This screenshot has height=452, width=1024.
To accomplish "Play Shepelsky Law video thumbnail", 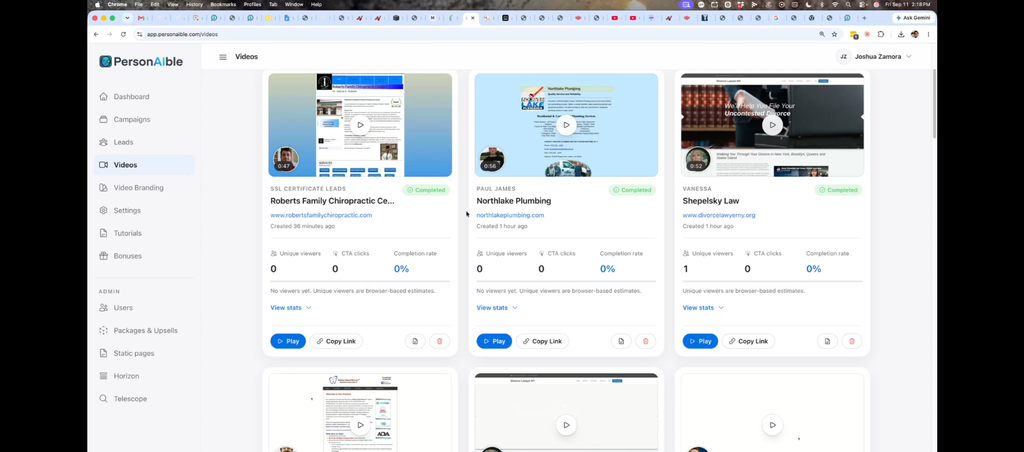I will [x=772, y=125].
